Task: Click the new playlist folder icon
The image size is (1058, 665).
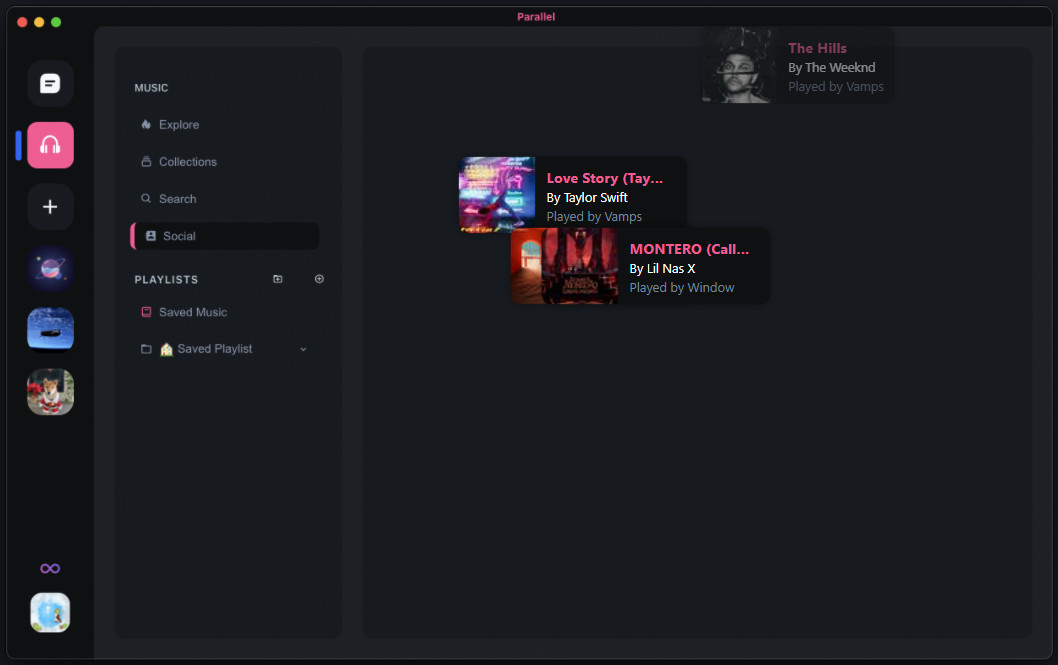Action: click(277, 279)
